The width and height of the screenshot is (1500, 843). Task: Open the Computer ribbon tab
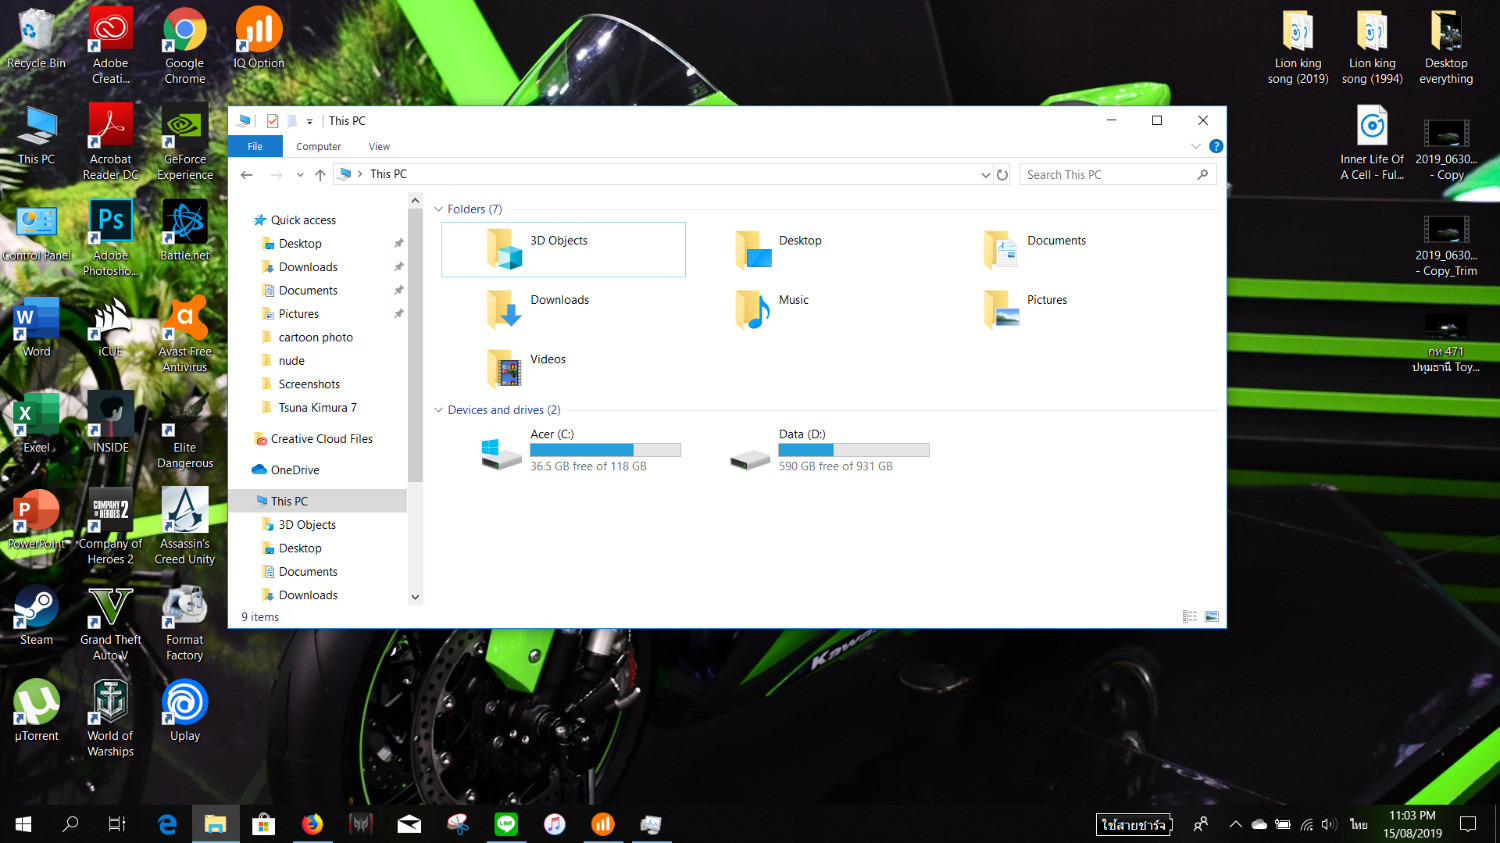coord(318,146)
